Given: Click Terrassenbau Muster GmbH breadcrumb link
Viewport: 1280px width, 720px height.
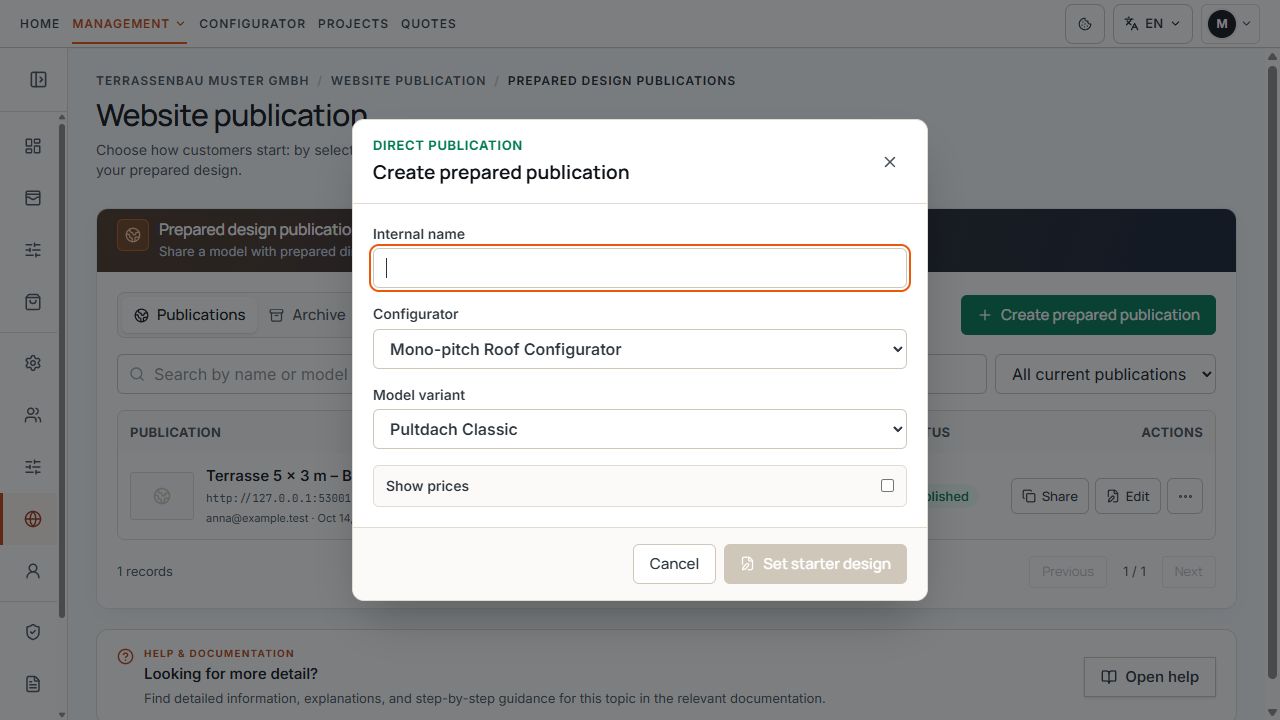Looking at the screenshot, I should (203, 80).
